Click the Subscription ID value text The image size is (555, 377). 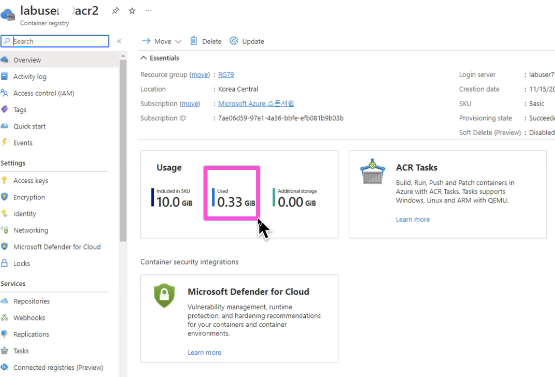pyautogui.click(x=281, y=118)
